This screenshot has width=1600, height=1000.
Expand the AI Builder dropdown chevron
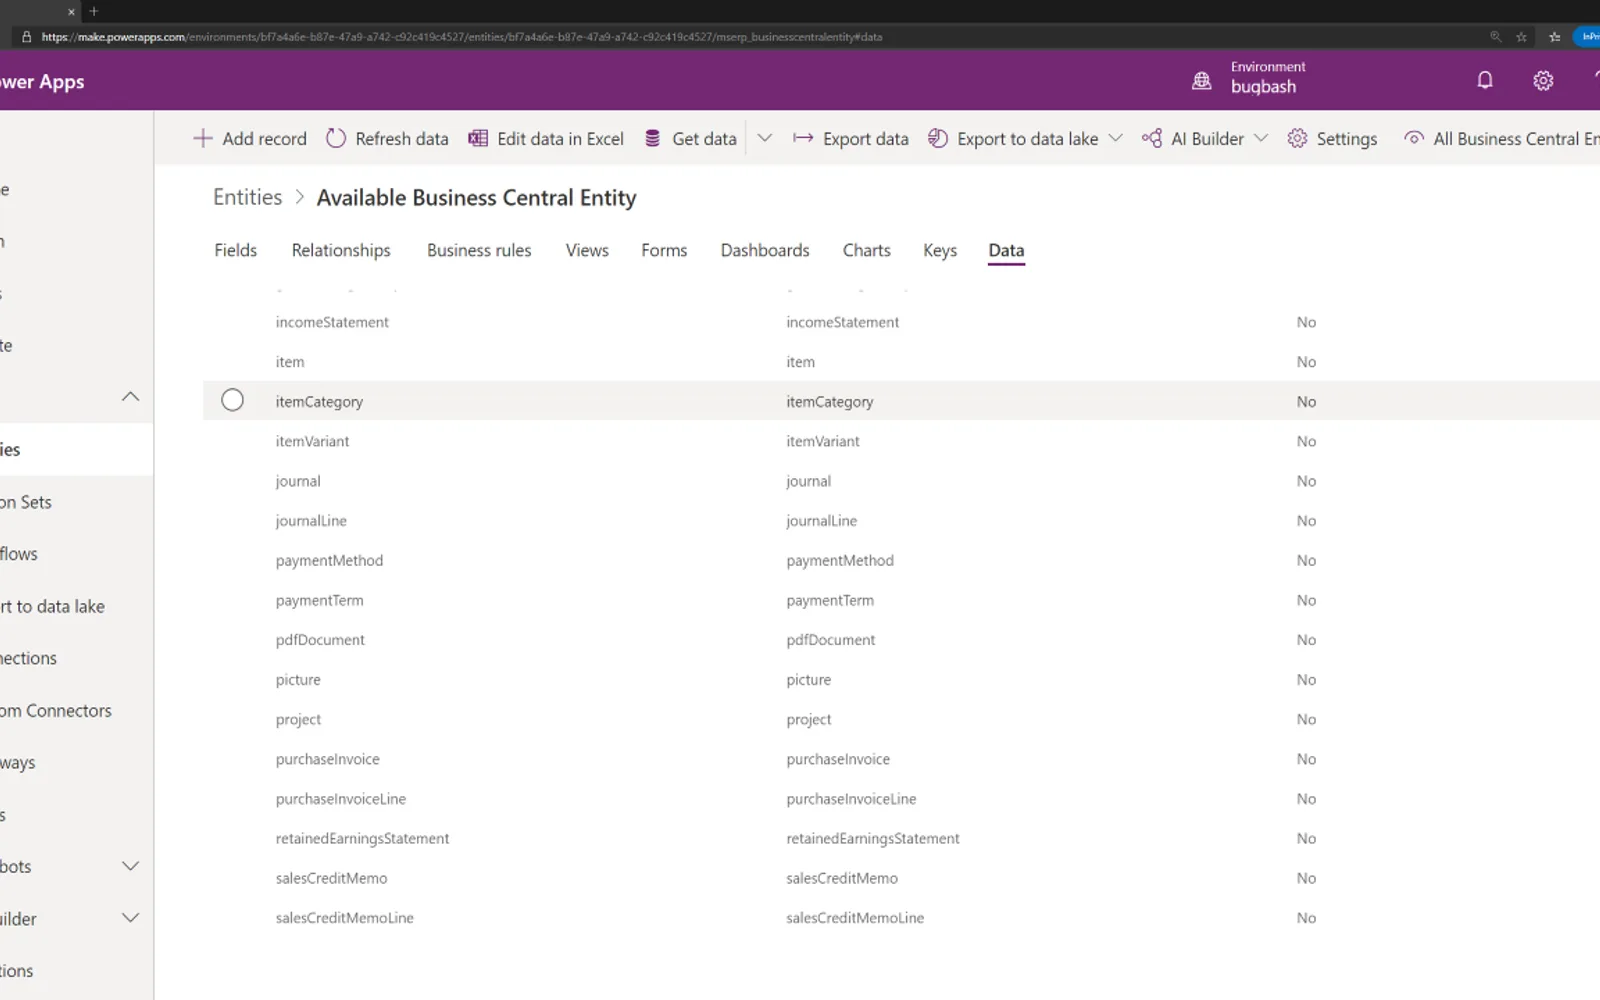click(x=1261, y=138)
